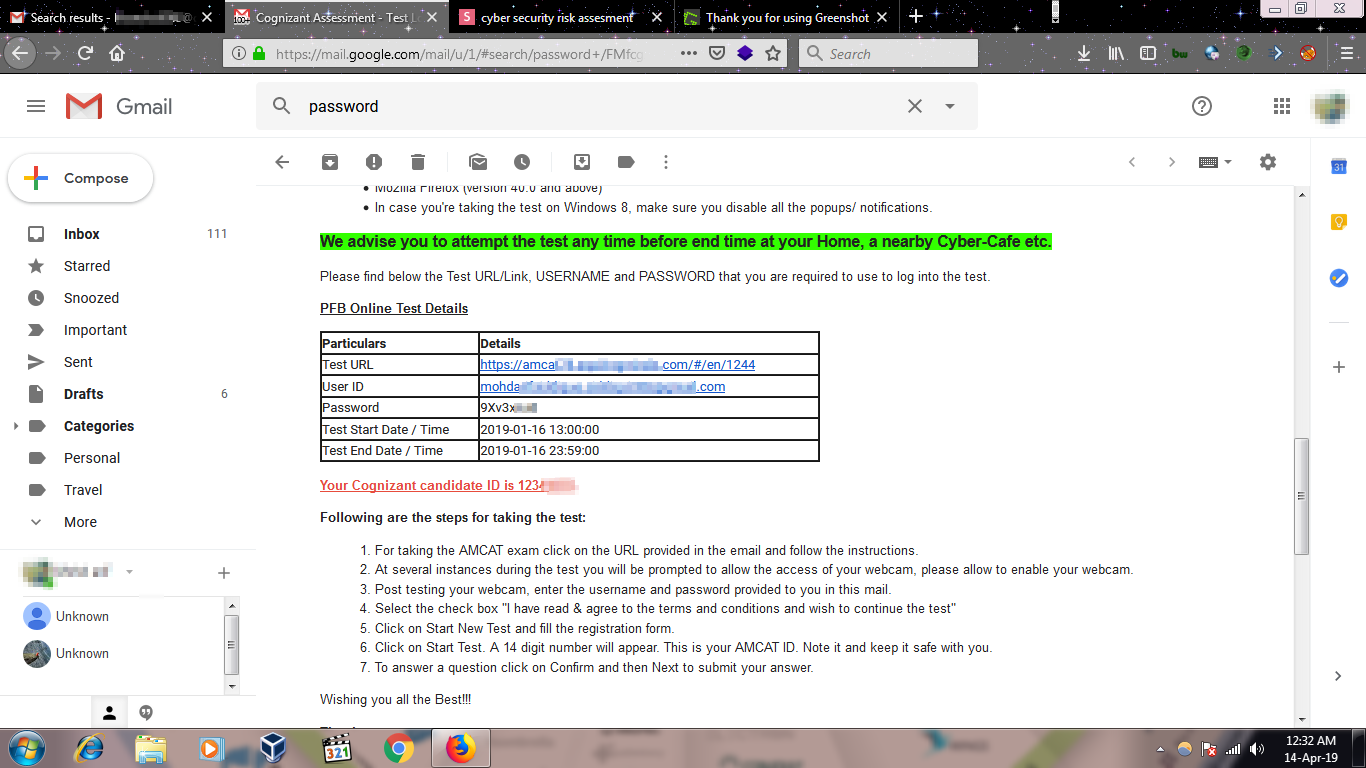Expand the Categories label arrow
This screenshot has height=768, width=1366.
click(15, 426)
